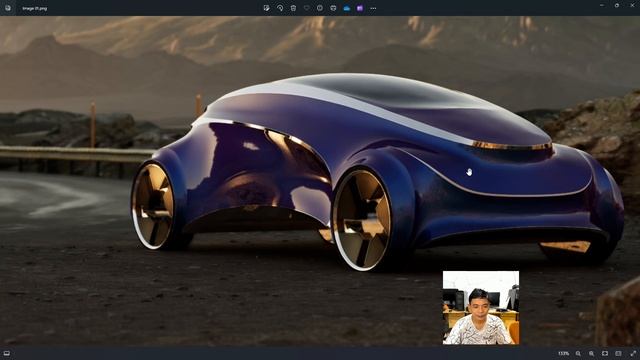Rotate the image with the rotate icon
The height and width of the screenshot is (360, 640).
280,8
